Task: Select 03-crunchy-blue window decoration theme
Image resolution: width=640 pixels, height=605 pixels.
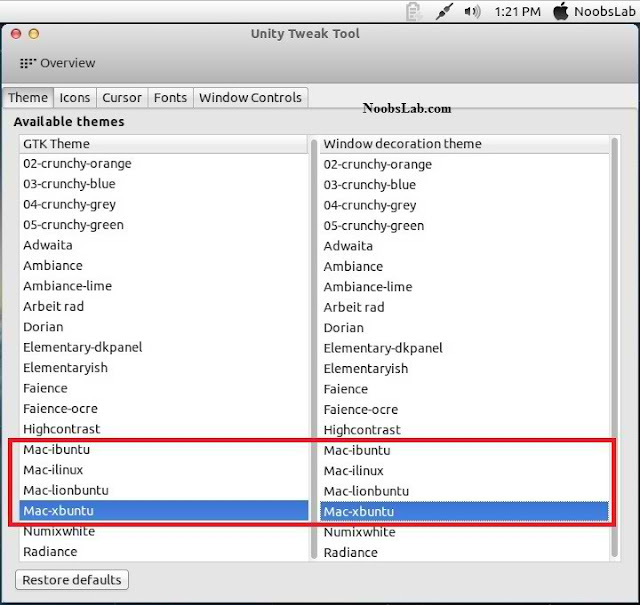Action: [464, 185]
